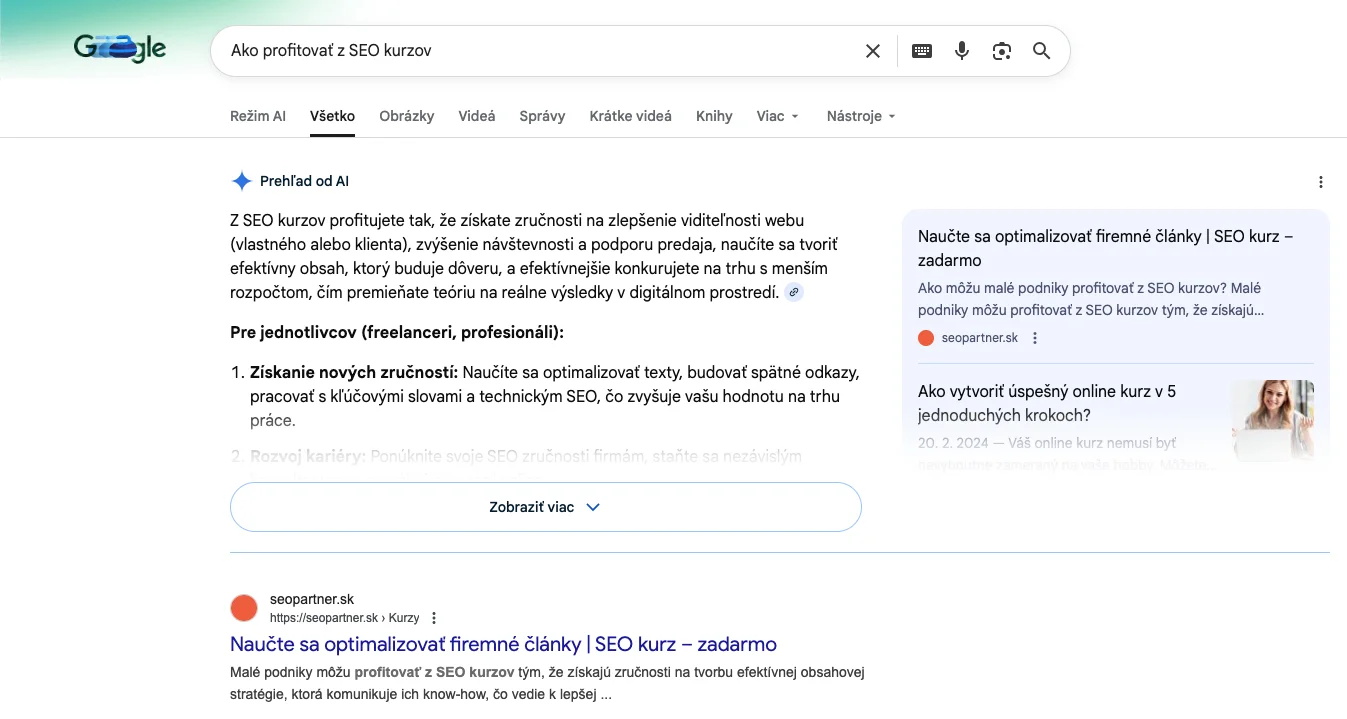
Task: Select the Krátke videá tab
Action: (630, 116)
